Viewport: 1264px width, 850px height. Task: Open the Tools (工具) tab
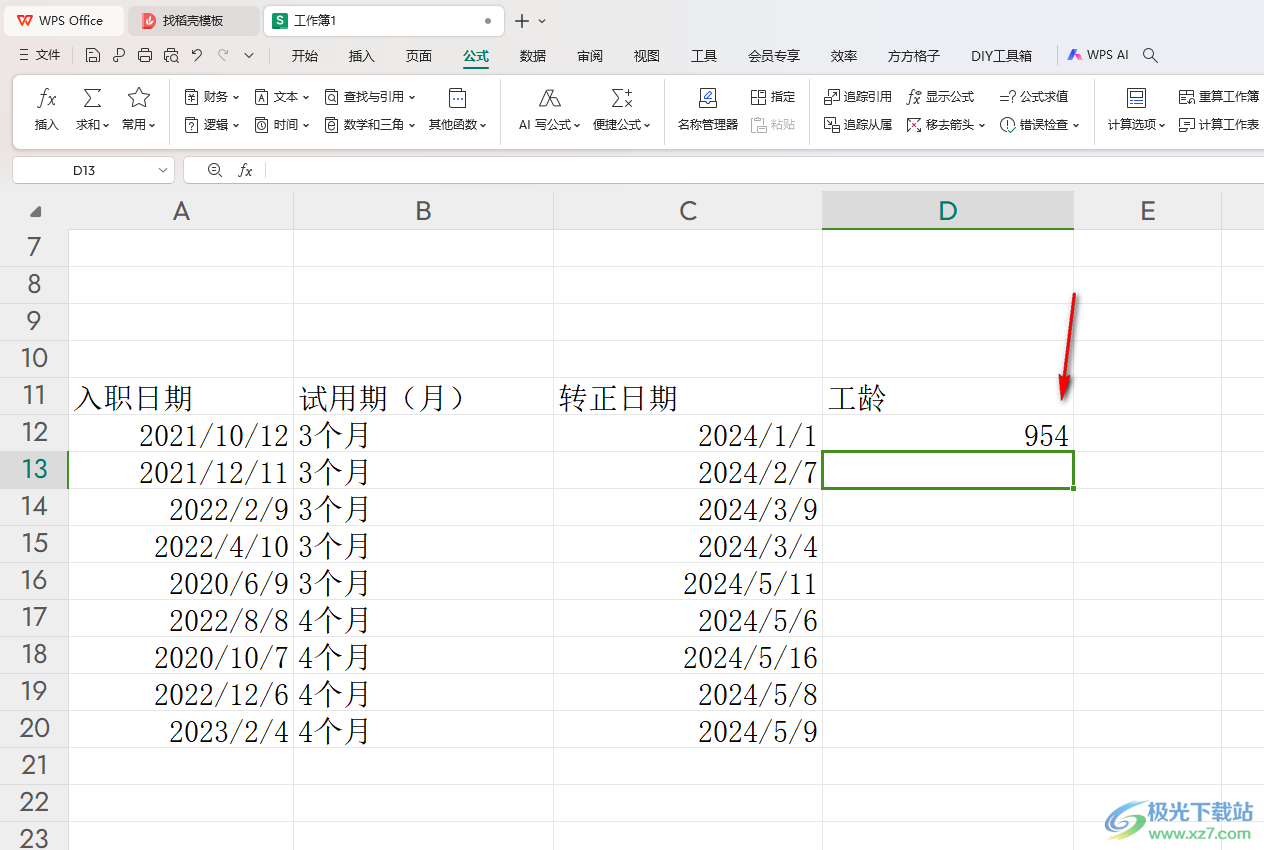coord(704,56)
